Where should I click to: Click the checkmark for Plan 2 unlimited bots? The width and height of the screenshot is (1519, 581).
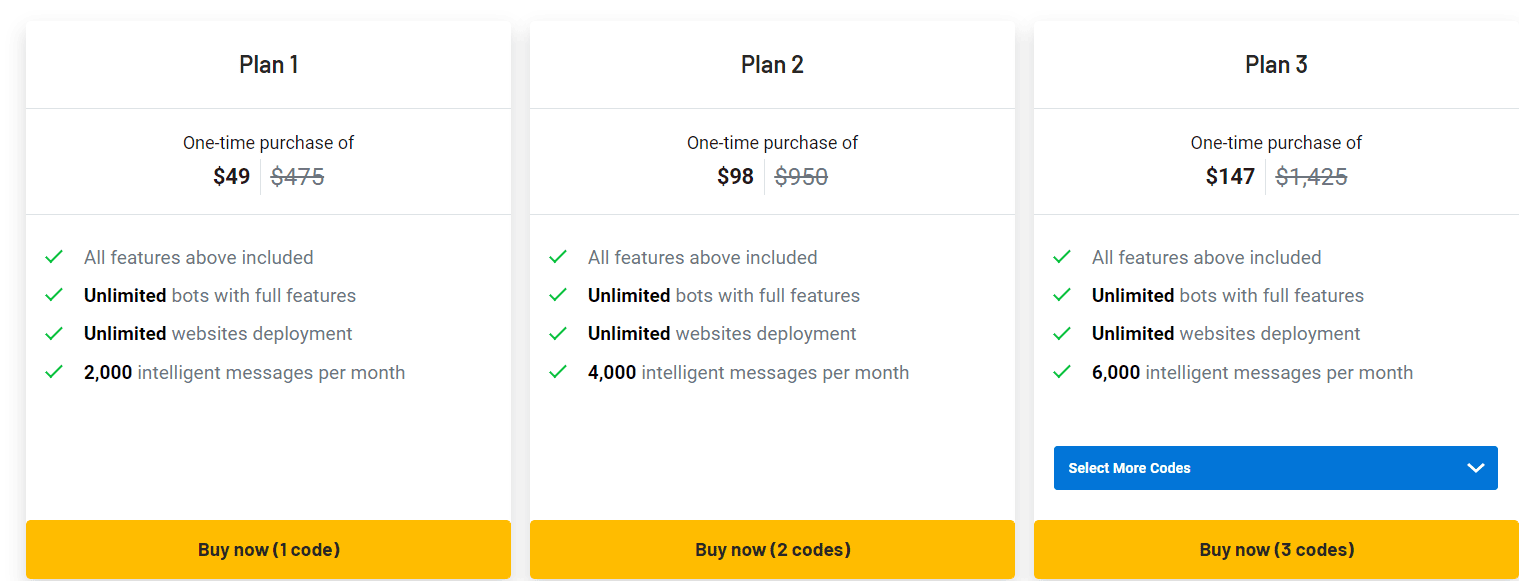click(x=559, y=295)
